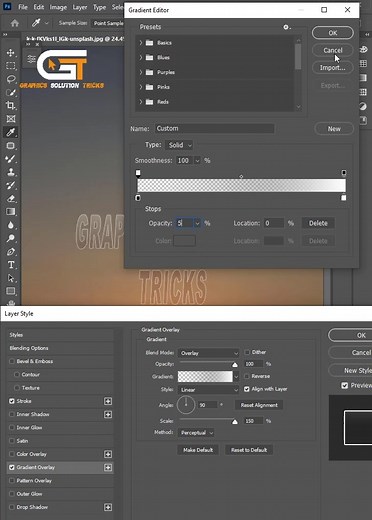Select the Blur tool
Screen dimensions: 372x520
(x=11, y=225)
